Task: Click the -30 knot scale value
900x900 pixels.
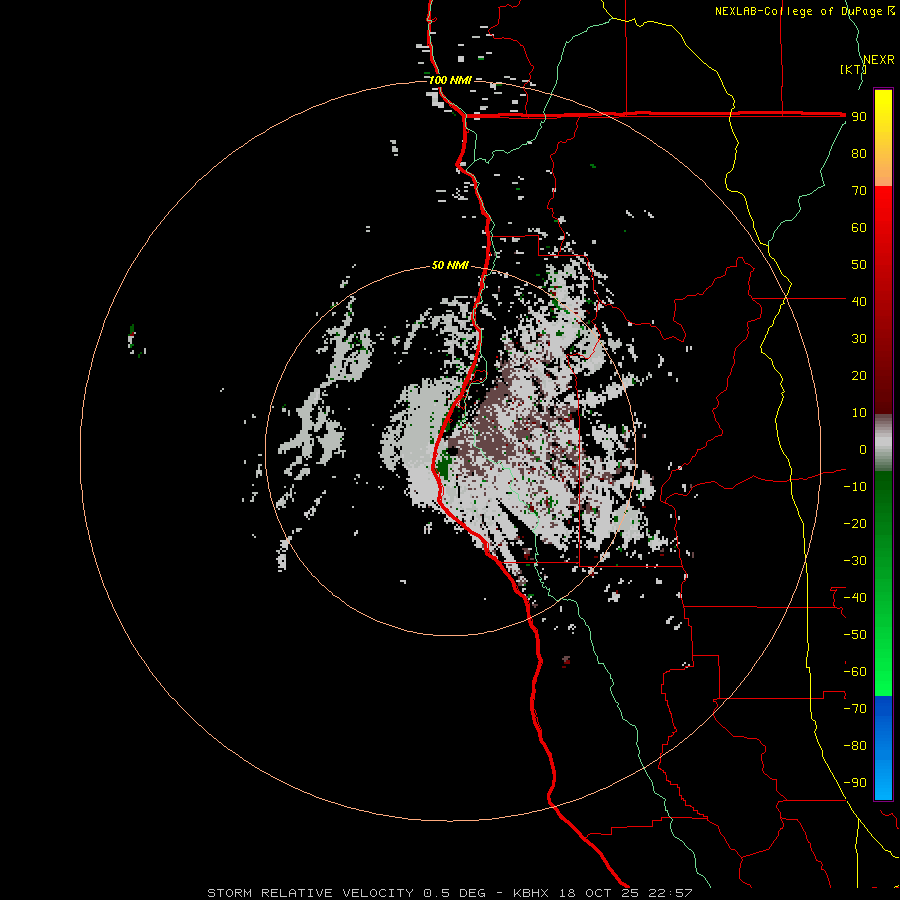Action: (x=855, y=561)
